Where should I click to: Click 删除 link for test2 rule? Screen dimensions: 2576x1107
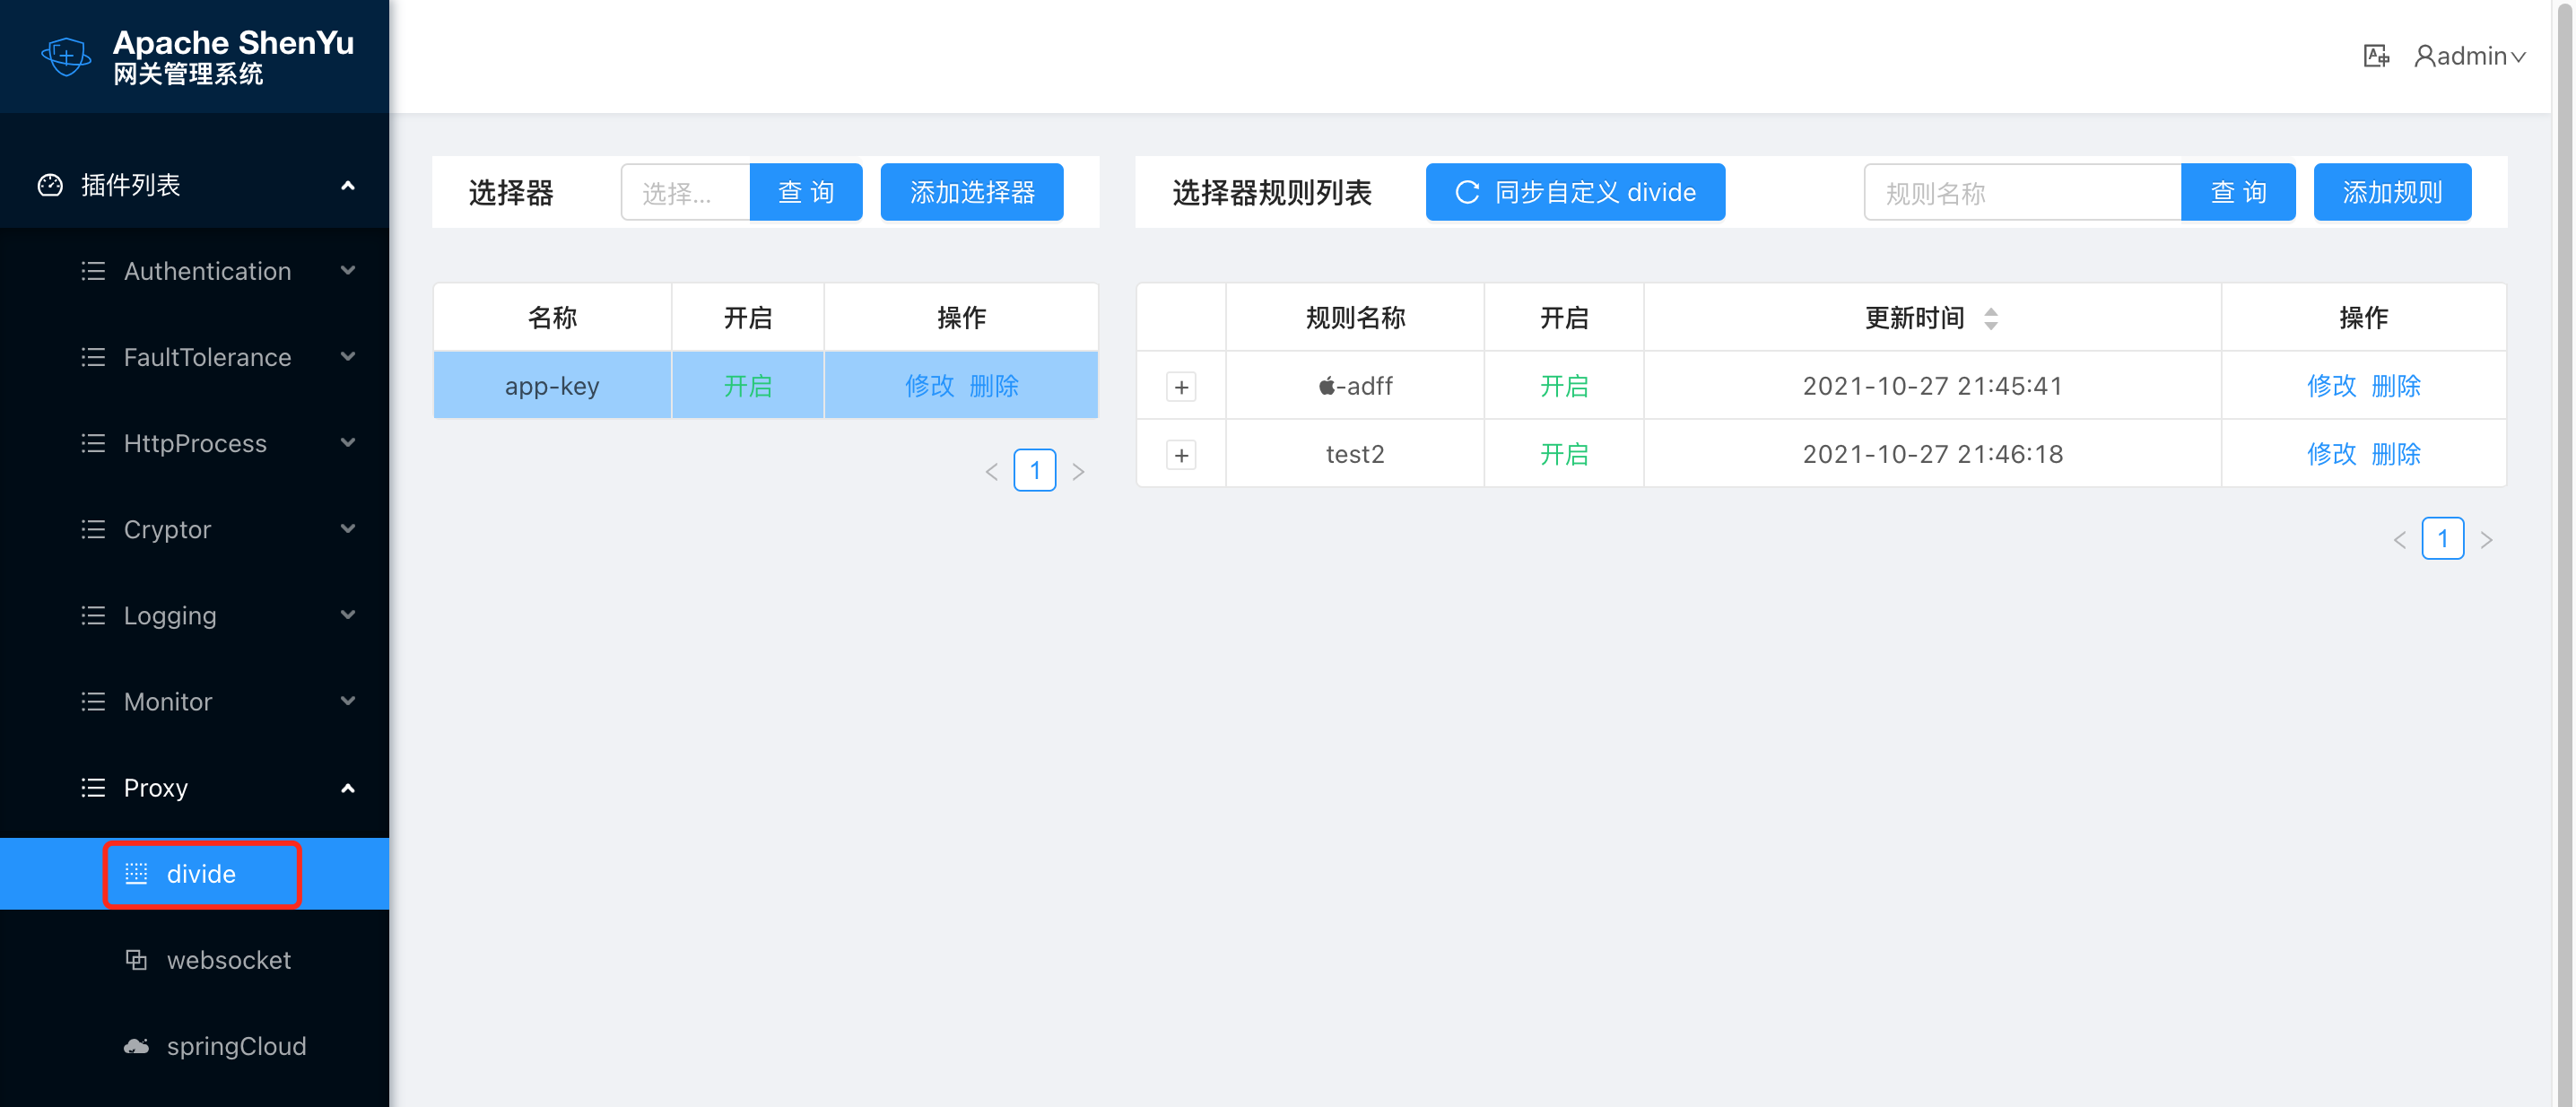click(x=2396, y=454)
